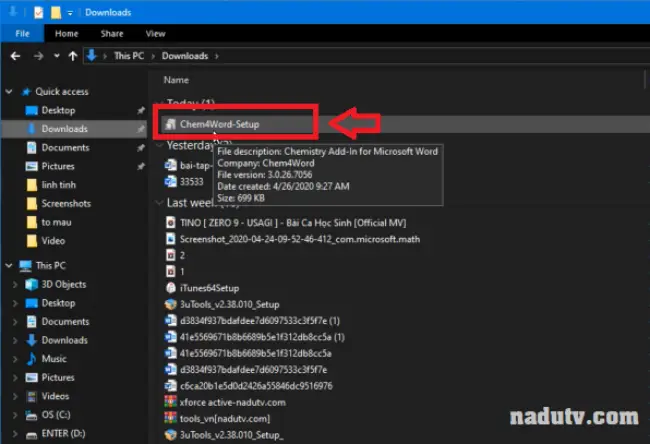The height and width of the screenshot is (444, 650).
Task: Expand Pictures under This PC
Action: pyautogui.click(x=15, y=378)
